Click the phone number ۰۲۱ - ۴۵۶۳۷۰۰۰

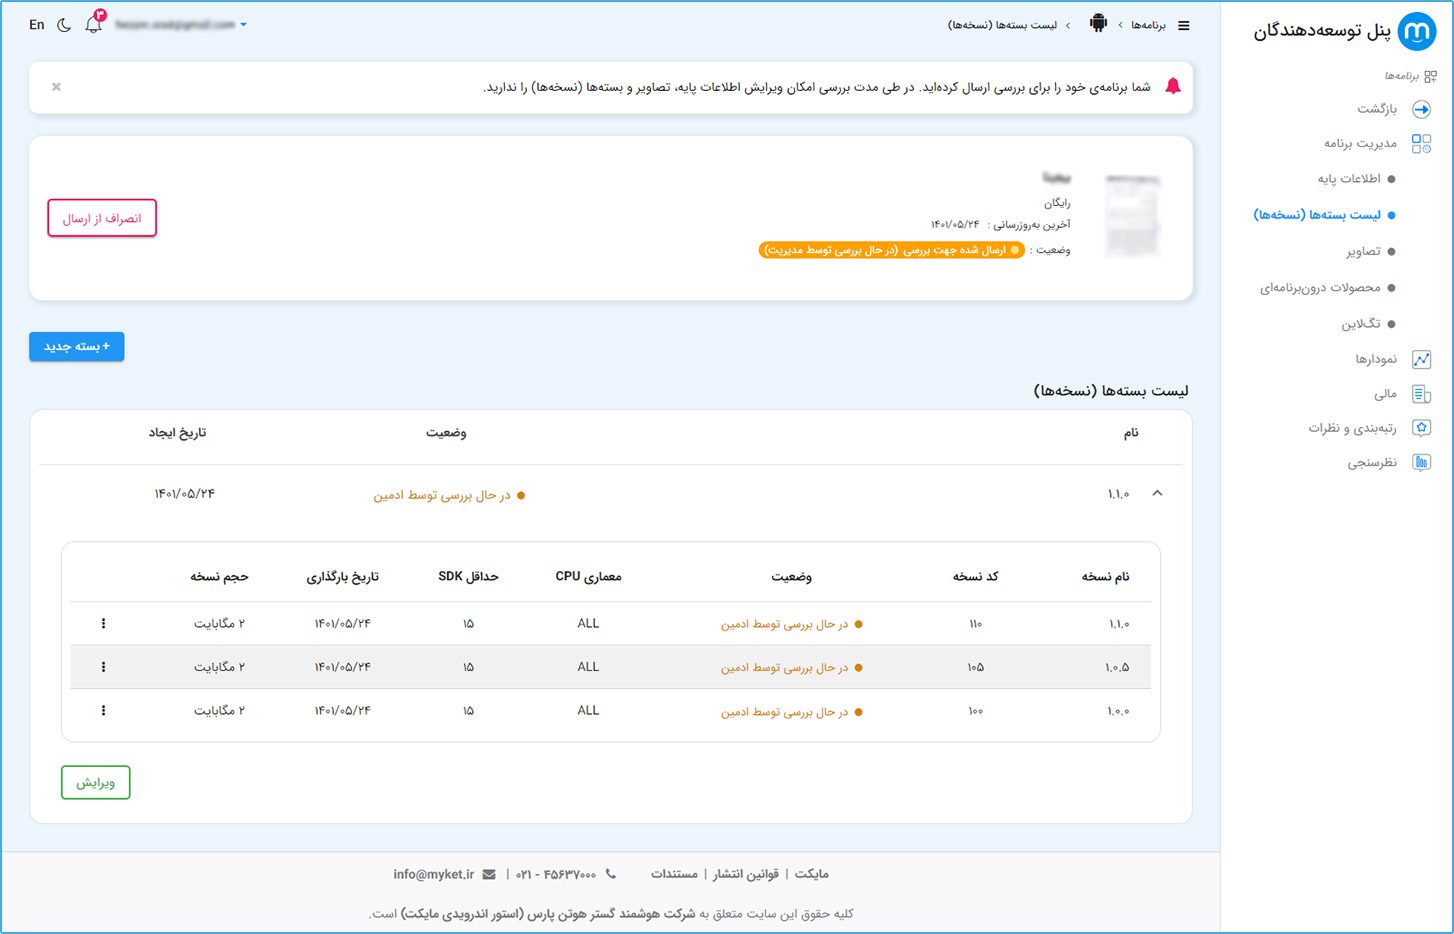pos(555,874)
